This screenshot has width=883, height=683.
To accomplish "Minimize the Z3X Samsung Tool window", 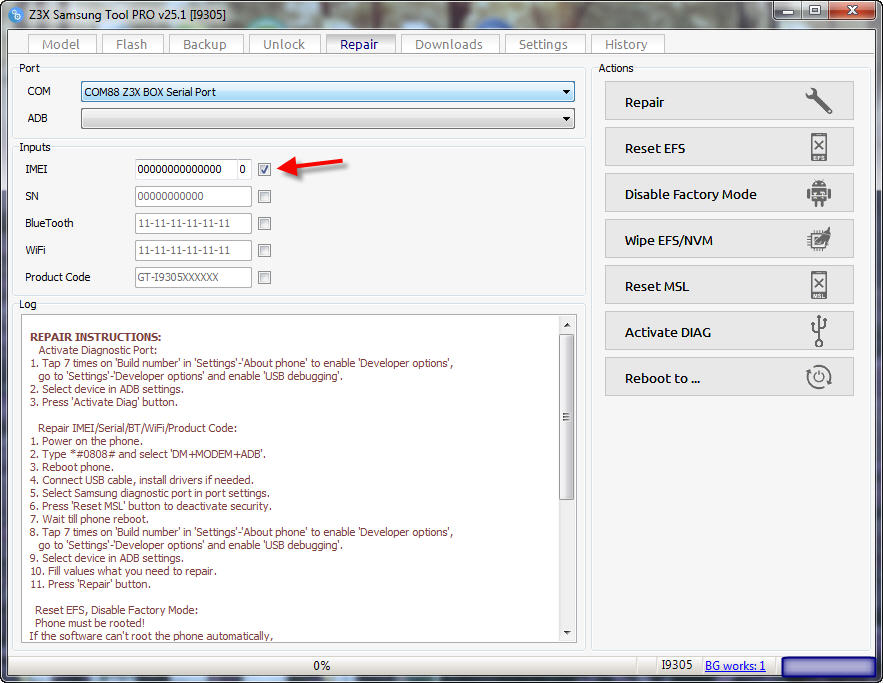I will point(788,11).
